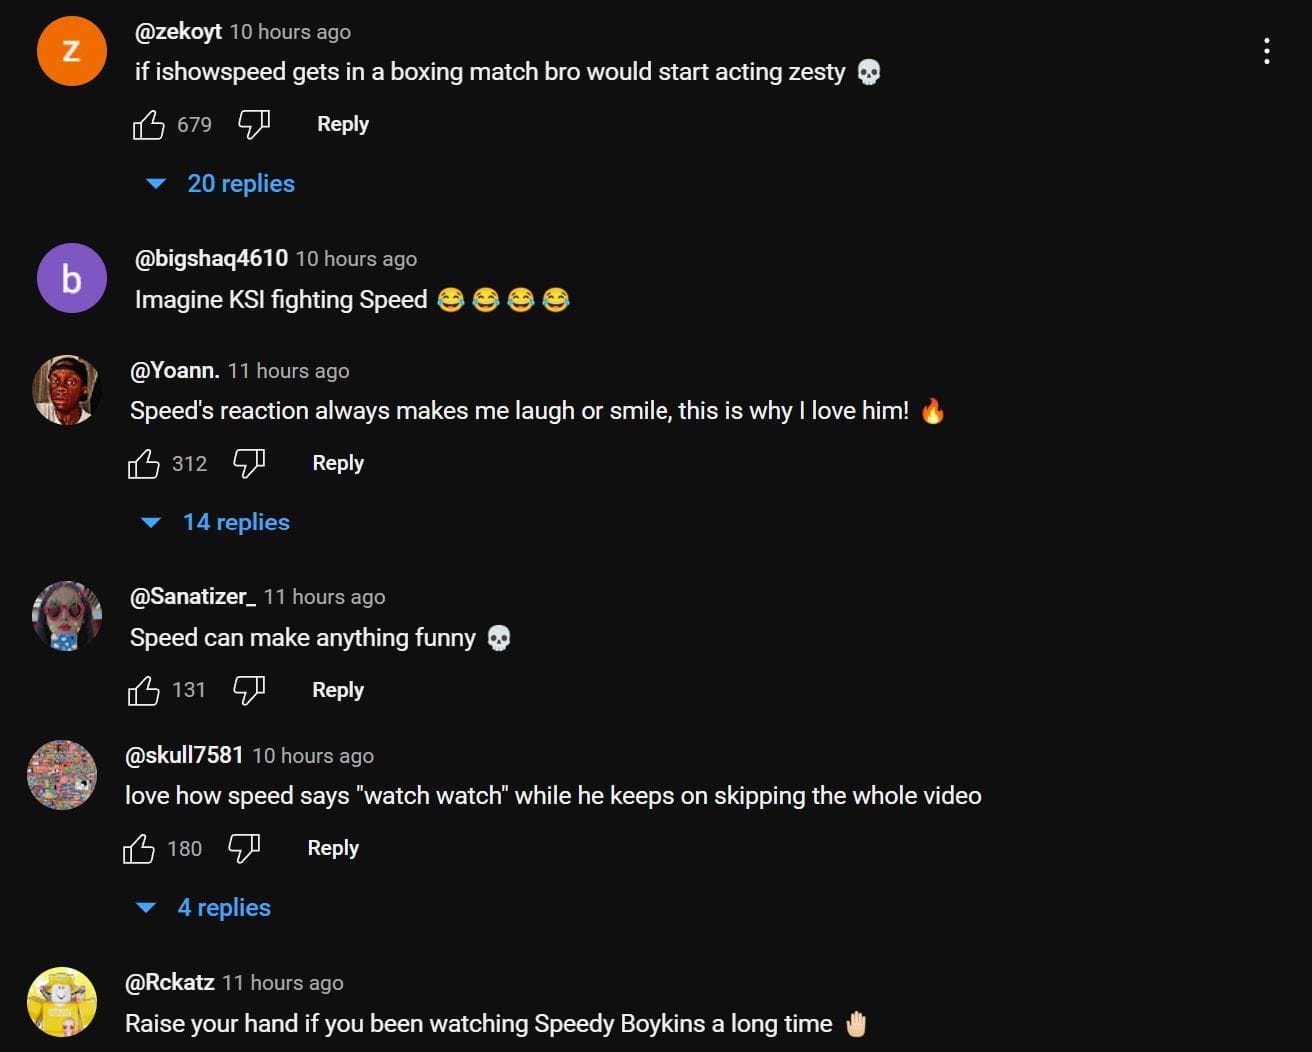This screenshot has width=1312, height=1052.
Task: Like @Sanatizer_'s 'Speed can make anything funny' comment
Action: click(x=145, y=689)
